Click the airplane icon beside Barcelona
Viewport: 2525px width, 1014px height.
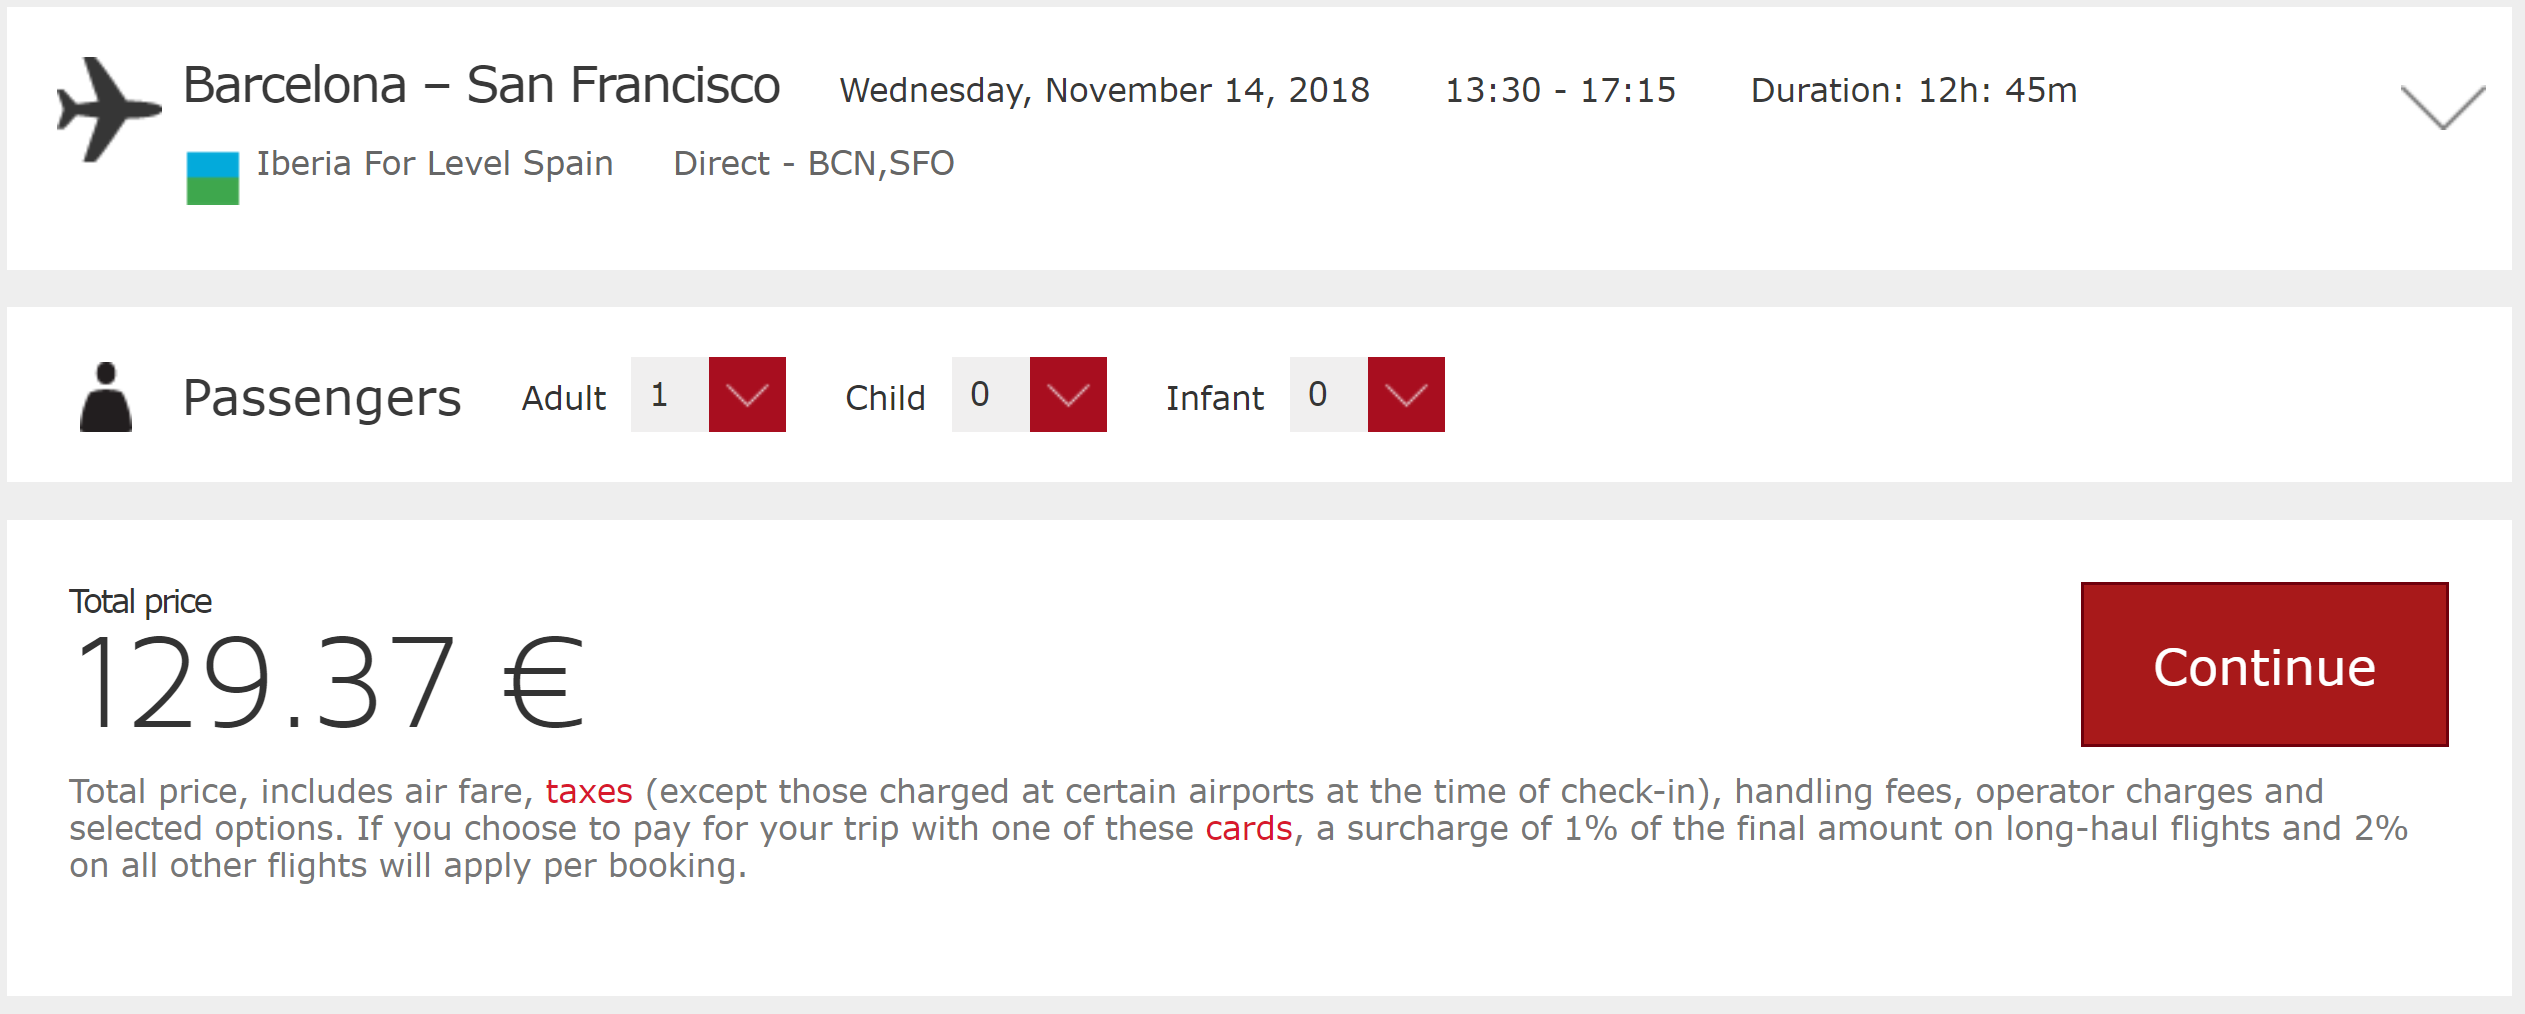coord(108,110)
